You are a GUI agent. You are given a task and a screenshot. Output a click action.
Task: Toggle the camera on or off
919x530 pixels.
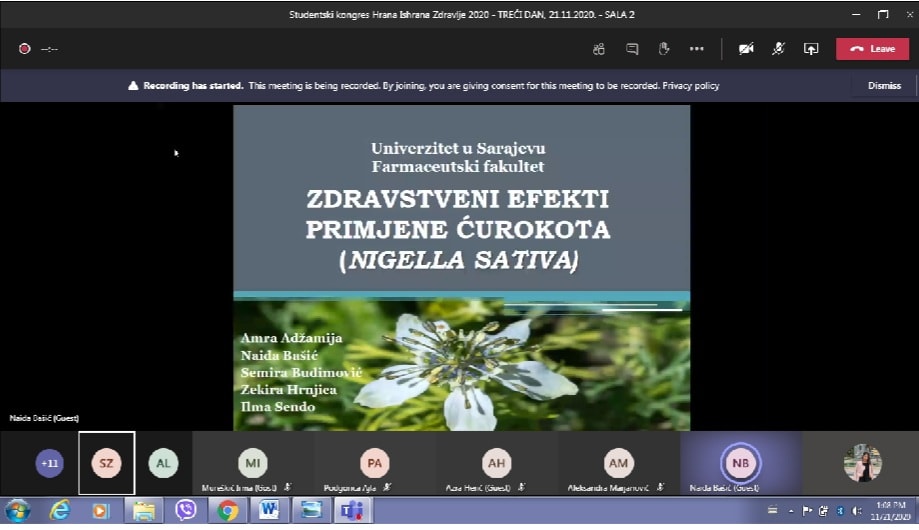click(746, 48)
